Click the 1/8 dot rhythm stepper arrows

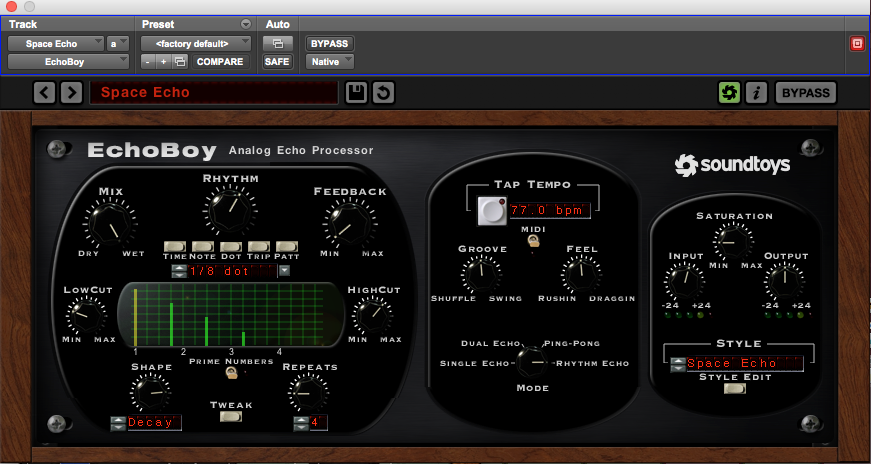coord(179,271)
